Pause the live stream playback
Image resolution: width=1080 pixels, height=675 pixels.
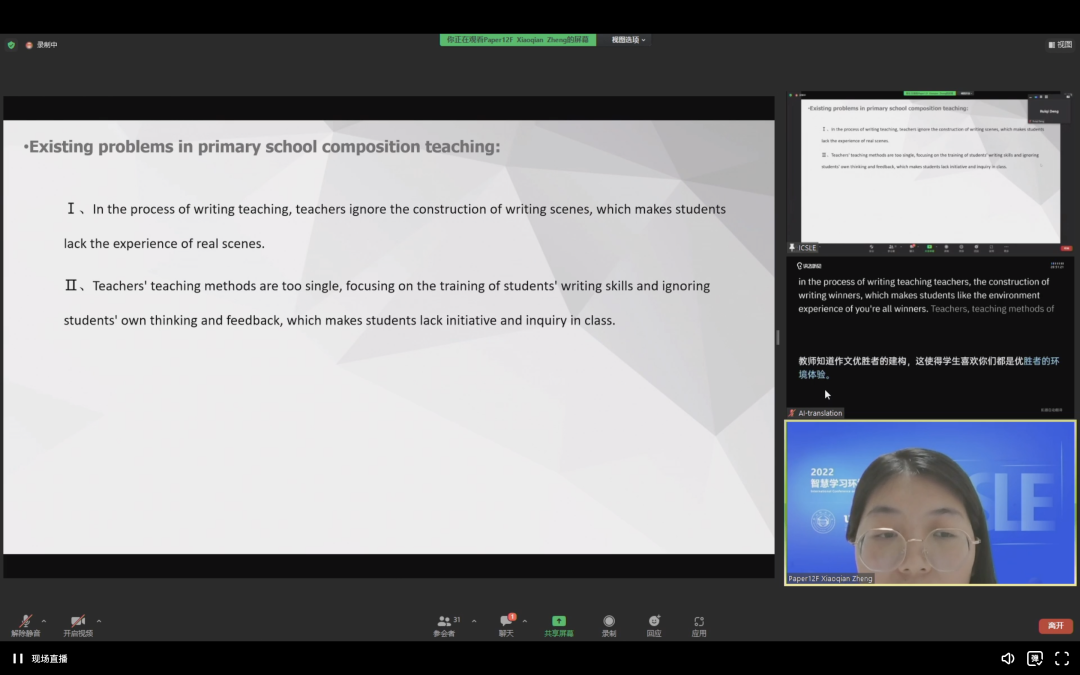tap(17, 658)
